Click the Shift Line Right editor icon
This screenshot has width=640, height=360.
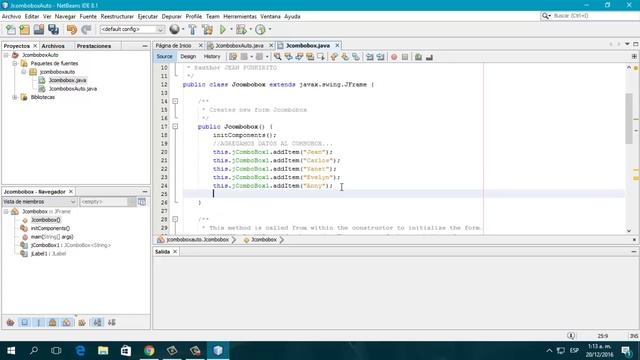(380, 57)
